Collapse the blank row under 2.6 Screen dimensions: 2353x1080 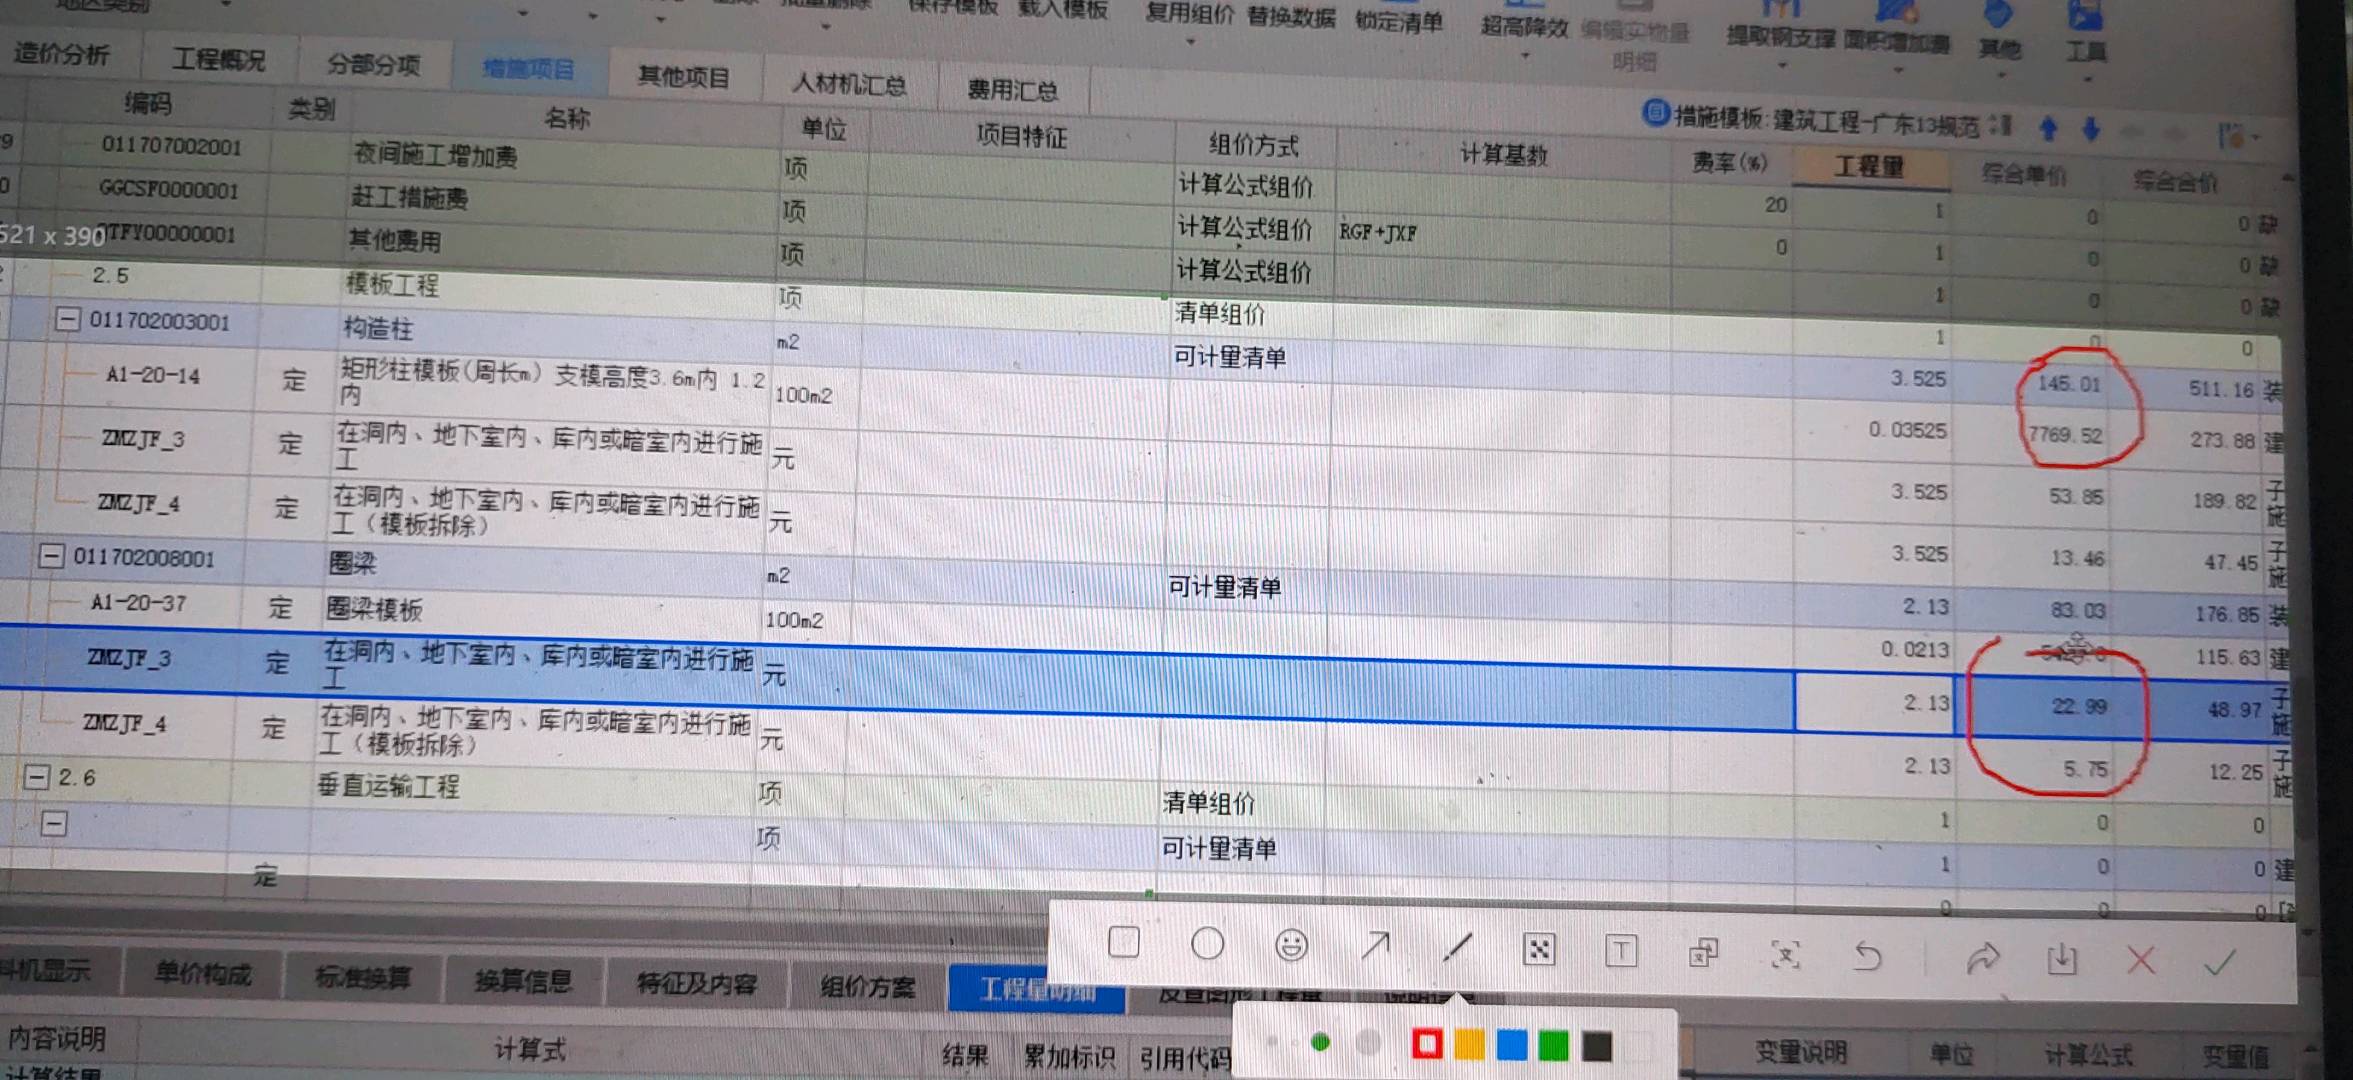click(54, 823)
